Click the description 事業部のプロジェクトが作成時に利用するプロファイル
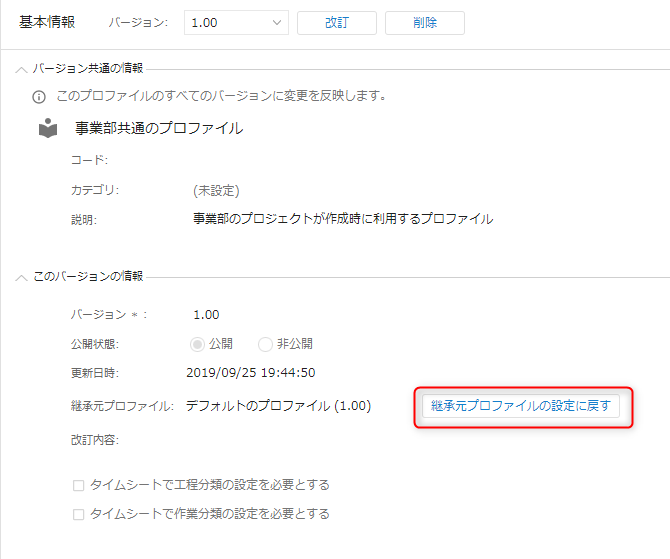Viewport: 670px width, 559px height. [343, 219]
